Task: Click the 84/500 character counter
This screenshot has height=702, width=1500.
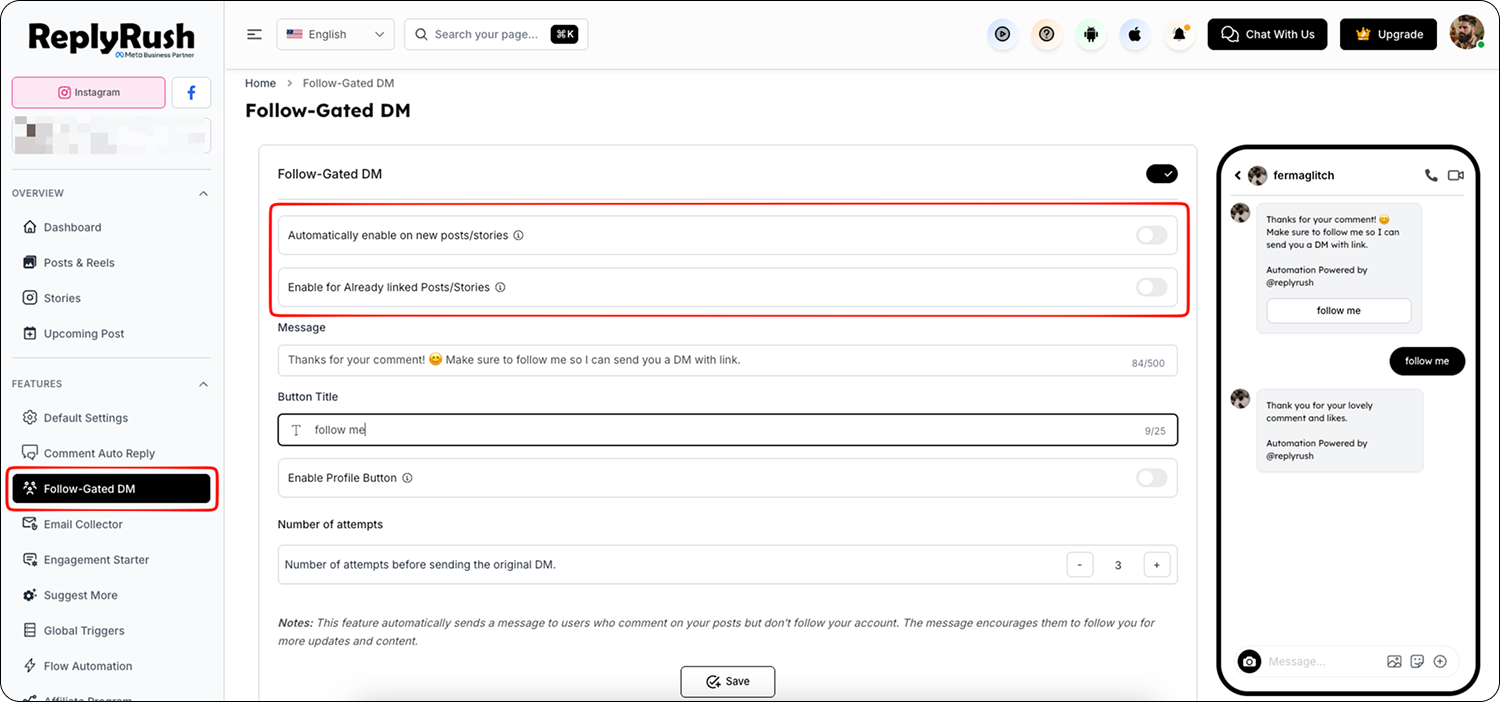Action: point(1150,363)
